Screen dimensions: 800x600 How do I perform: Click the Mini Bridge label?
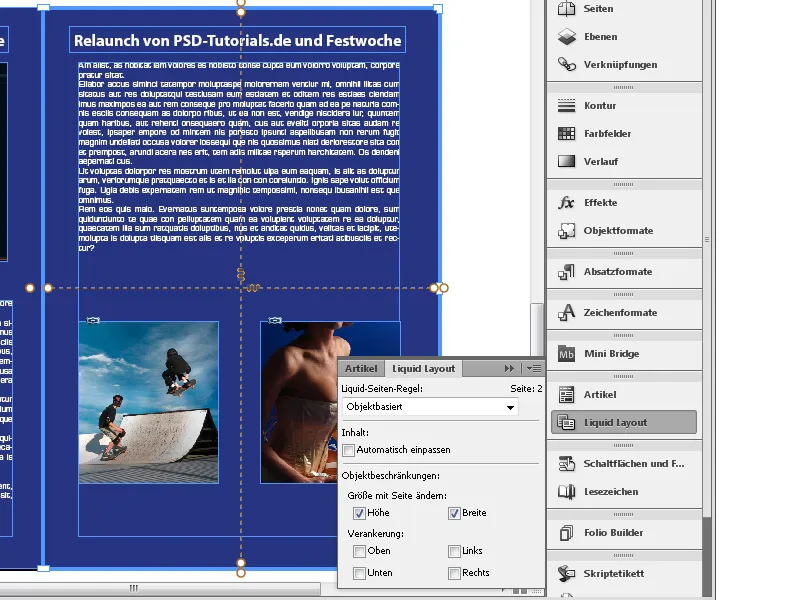[x=611, y=354]
